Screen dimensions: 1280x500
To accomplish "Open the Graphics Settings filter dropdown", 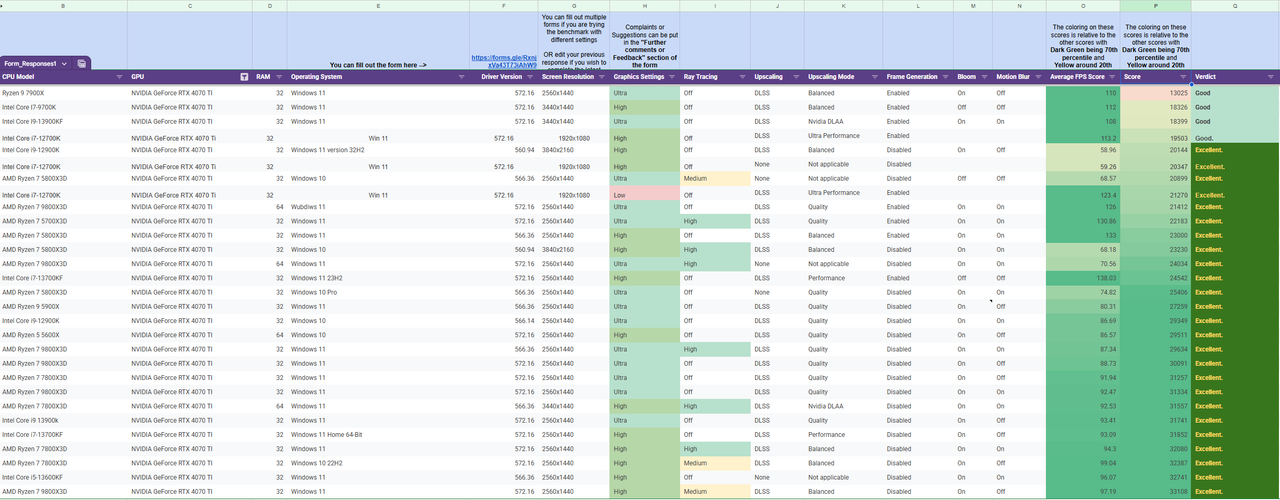I will pyautogui.click(x=671, y=77).
